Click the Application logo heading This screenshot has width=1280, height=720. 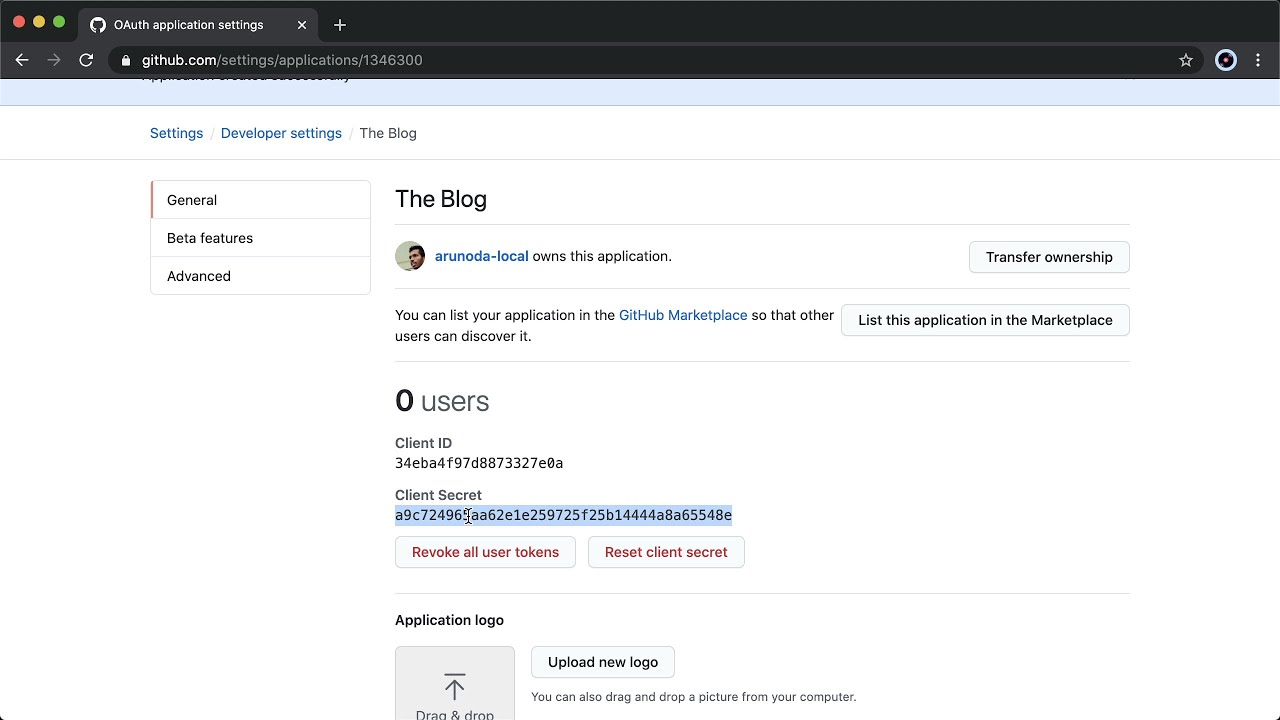pos(449,620)
